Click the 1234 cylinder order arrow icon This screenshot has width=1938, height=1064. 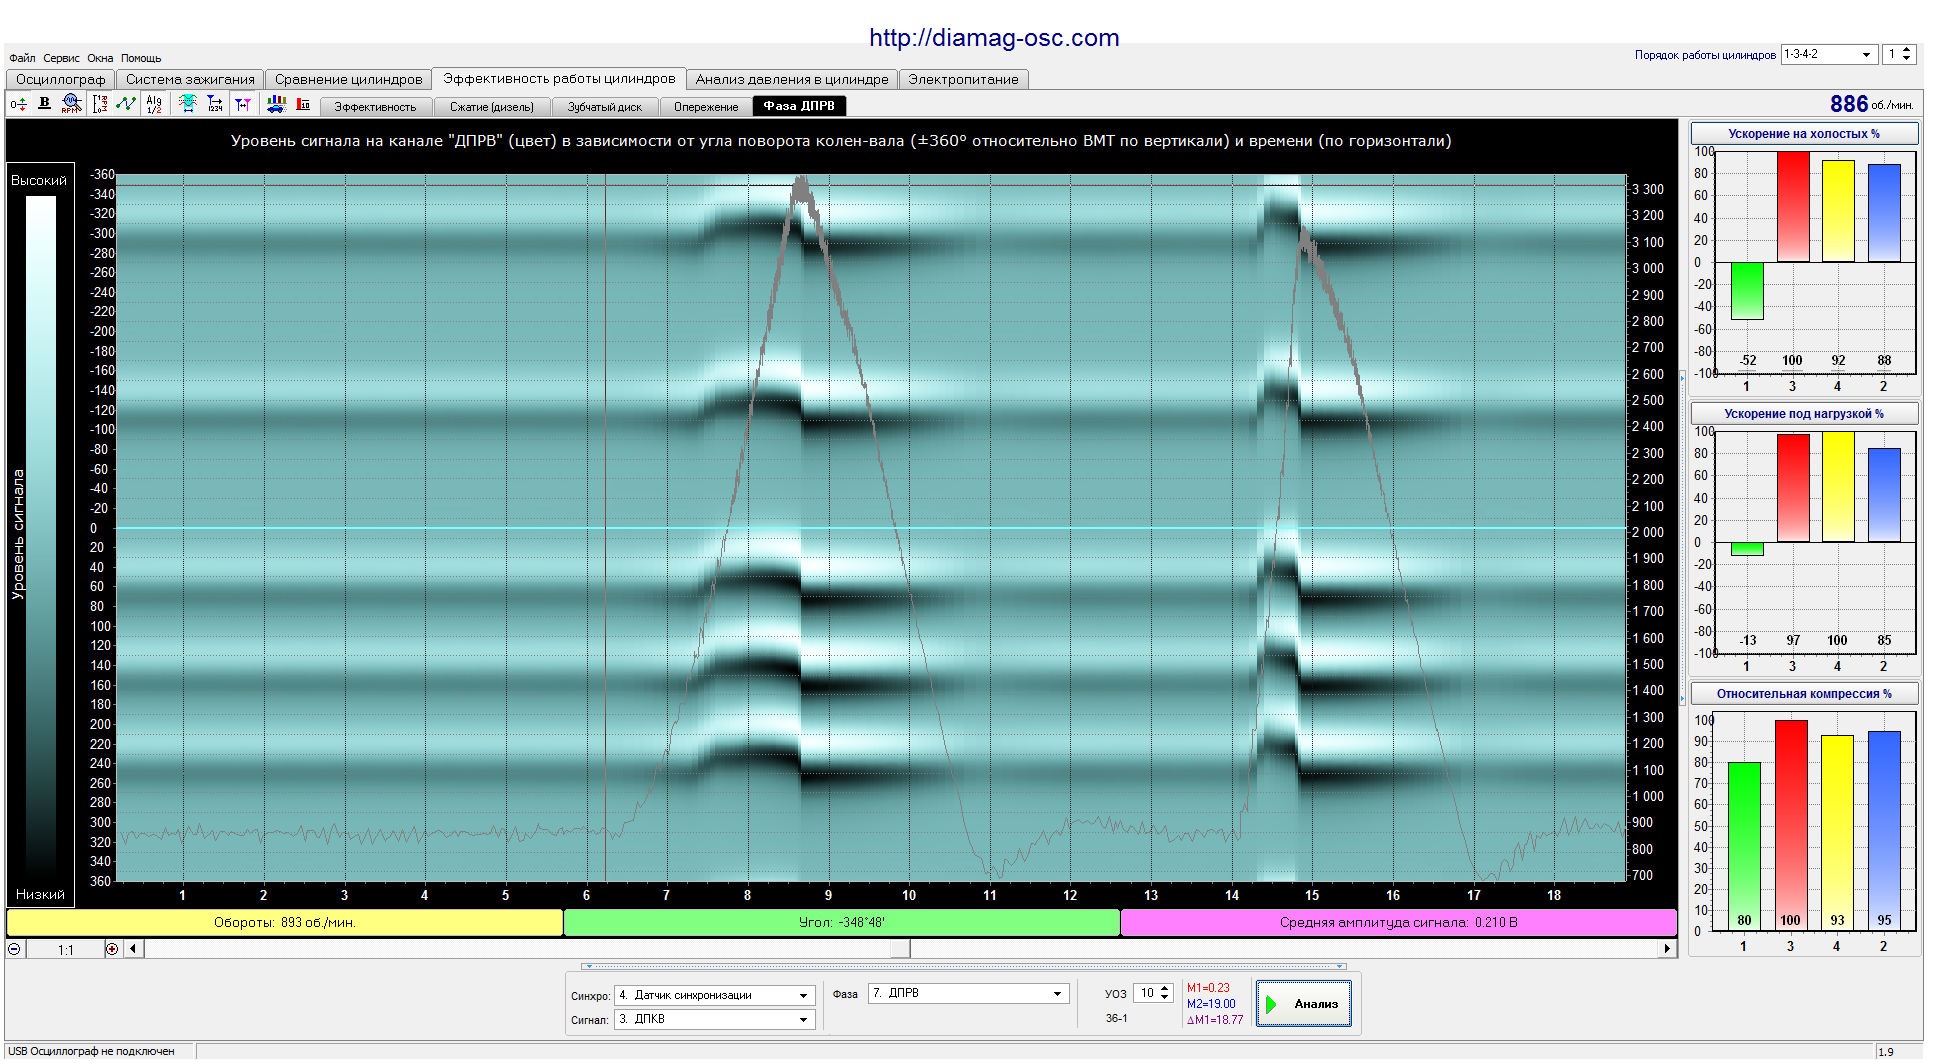[x=215, y=104]
